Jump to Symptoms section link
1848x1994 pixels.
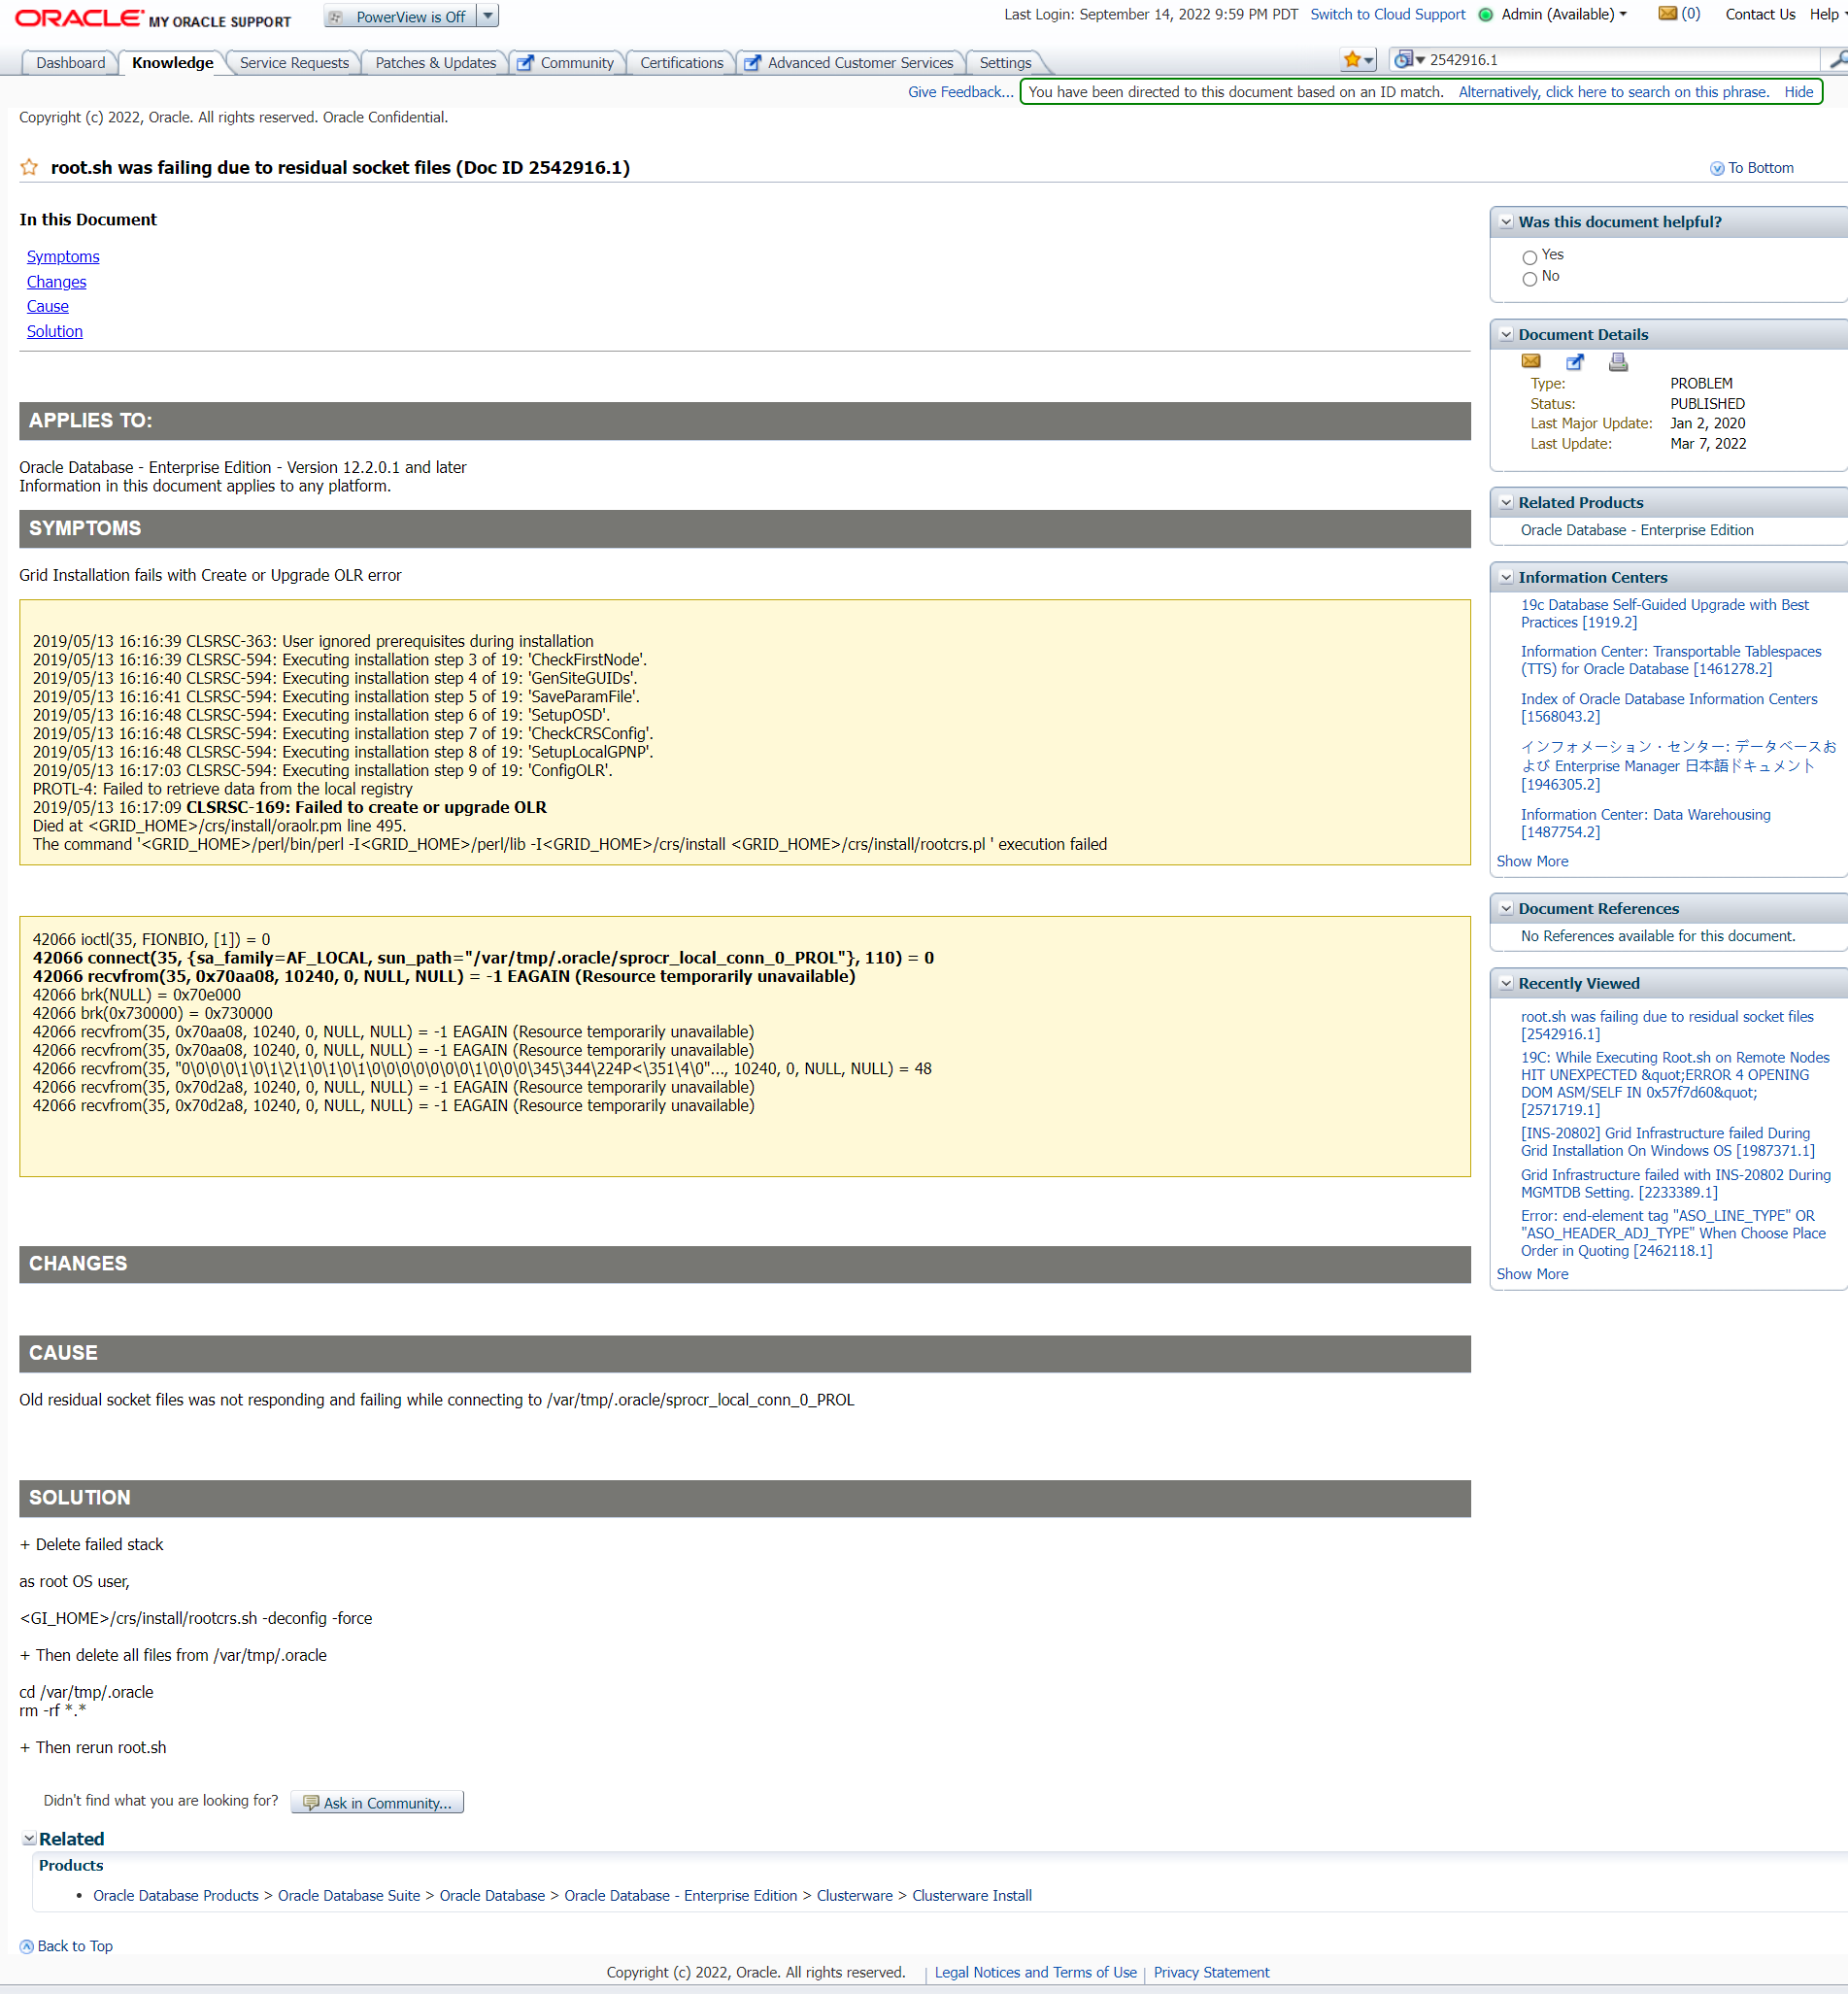[x=63, y=257]
